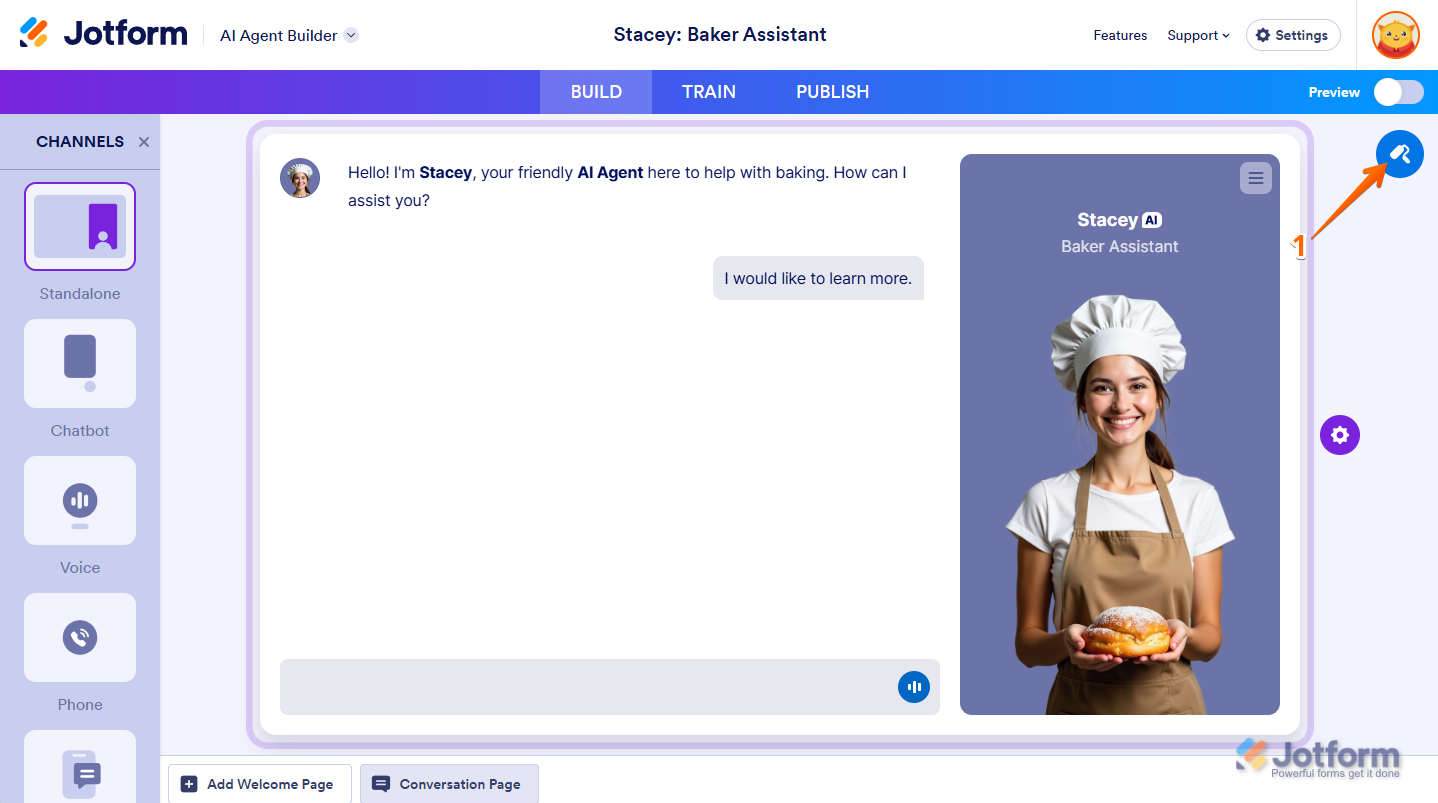Select the messaging channel below Phone
The width and height of the screenshot is (1438, 803).
coord(80,767)
